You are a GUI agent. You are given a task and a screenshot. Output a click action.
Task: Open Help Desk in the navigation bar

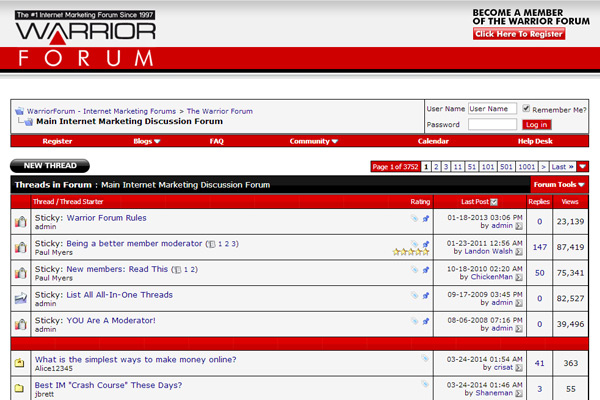(x=535, y=141)
